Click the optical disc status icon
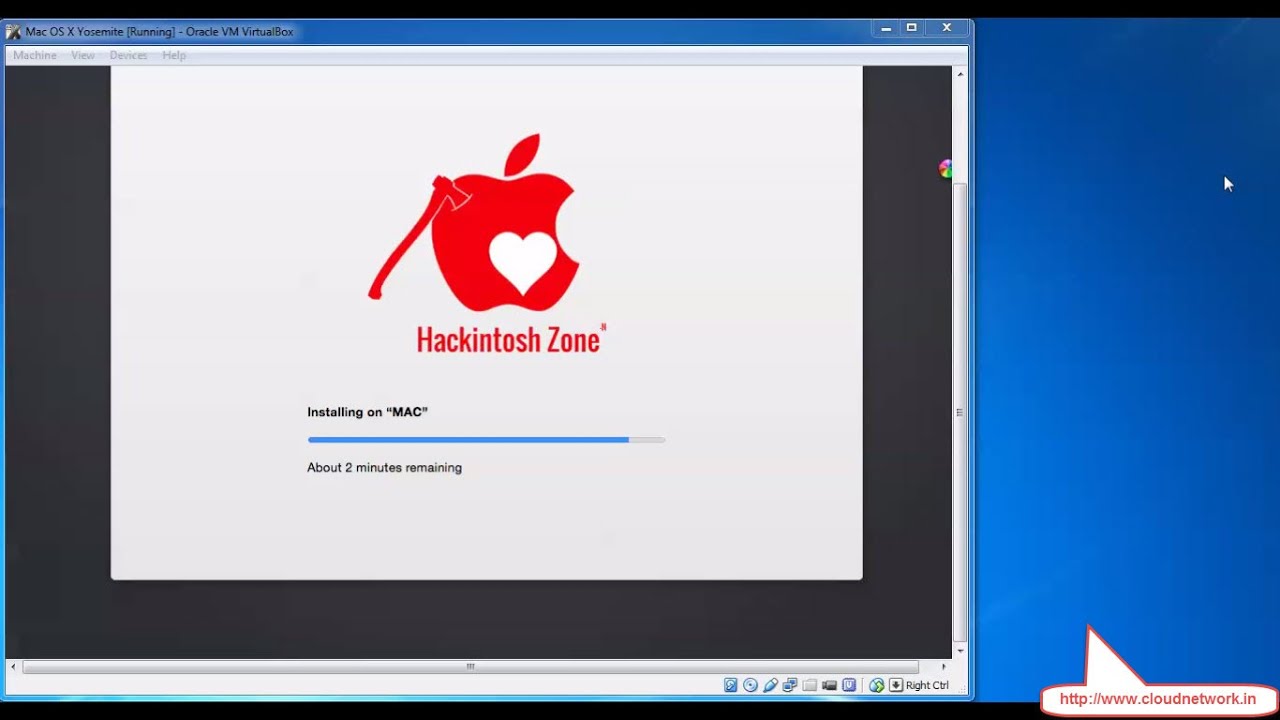 [750, 685]
